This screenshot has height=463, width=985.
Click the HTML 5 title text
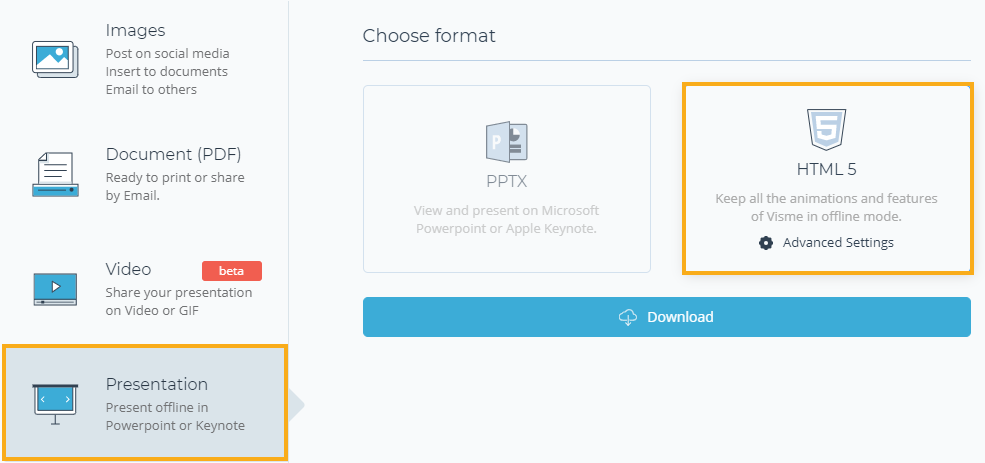pos(827,169)
